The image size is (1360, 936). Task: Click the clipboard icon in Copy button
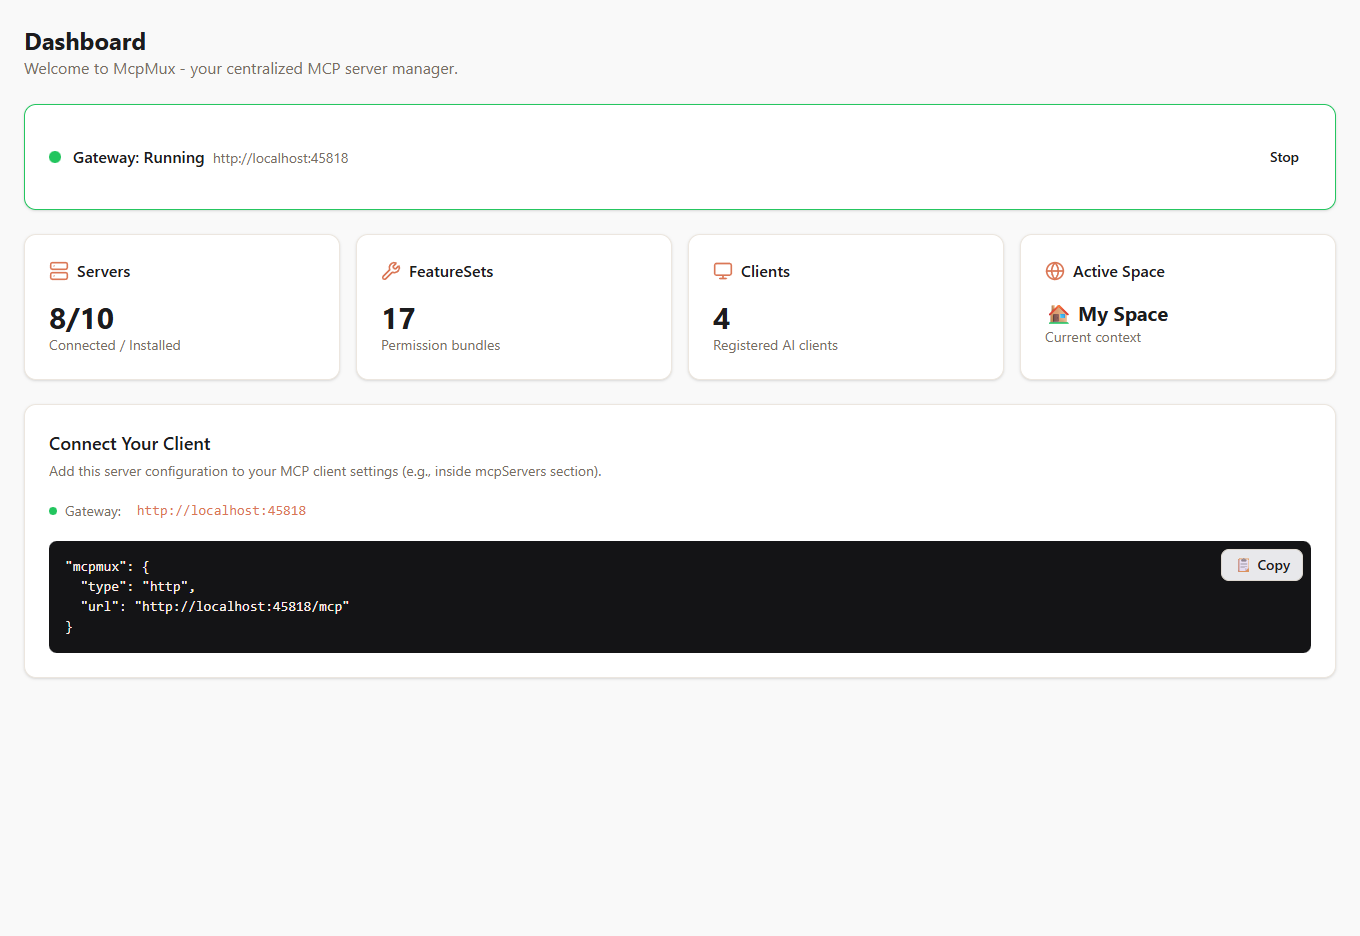[x=1243, y=565]
